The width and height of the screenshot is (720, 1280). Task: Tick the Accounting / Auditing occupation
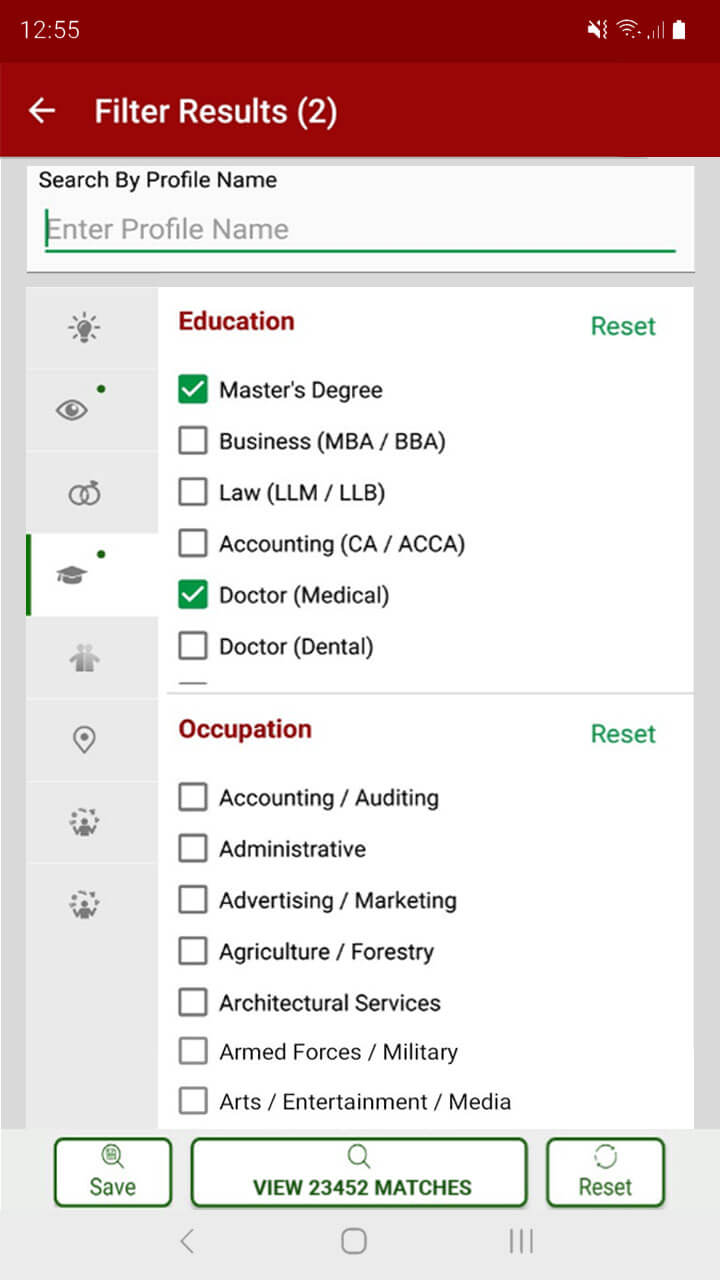pos(193,798)
